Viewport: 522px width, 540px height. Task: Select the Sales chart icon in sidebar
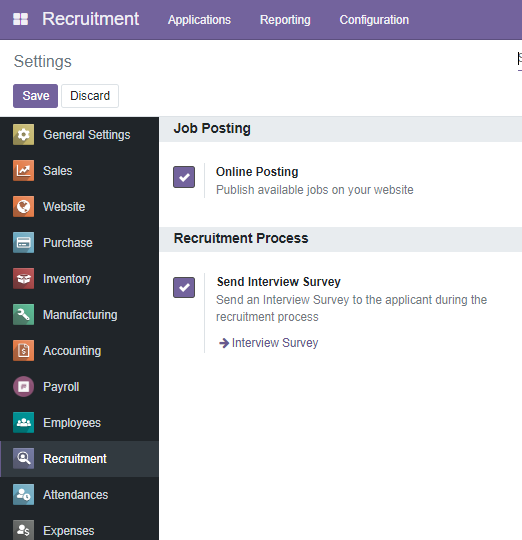[23, 170]
